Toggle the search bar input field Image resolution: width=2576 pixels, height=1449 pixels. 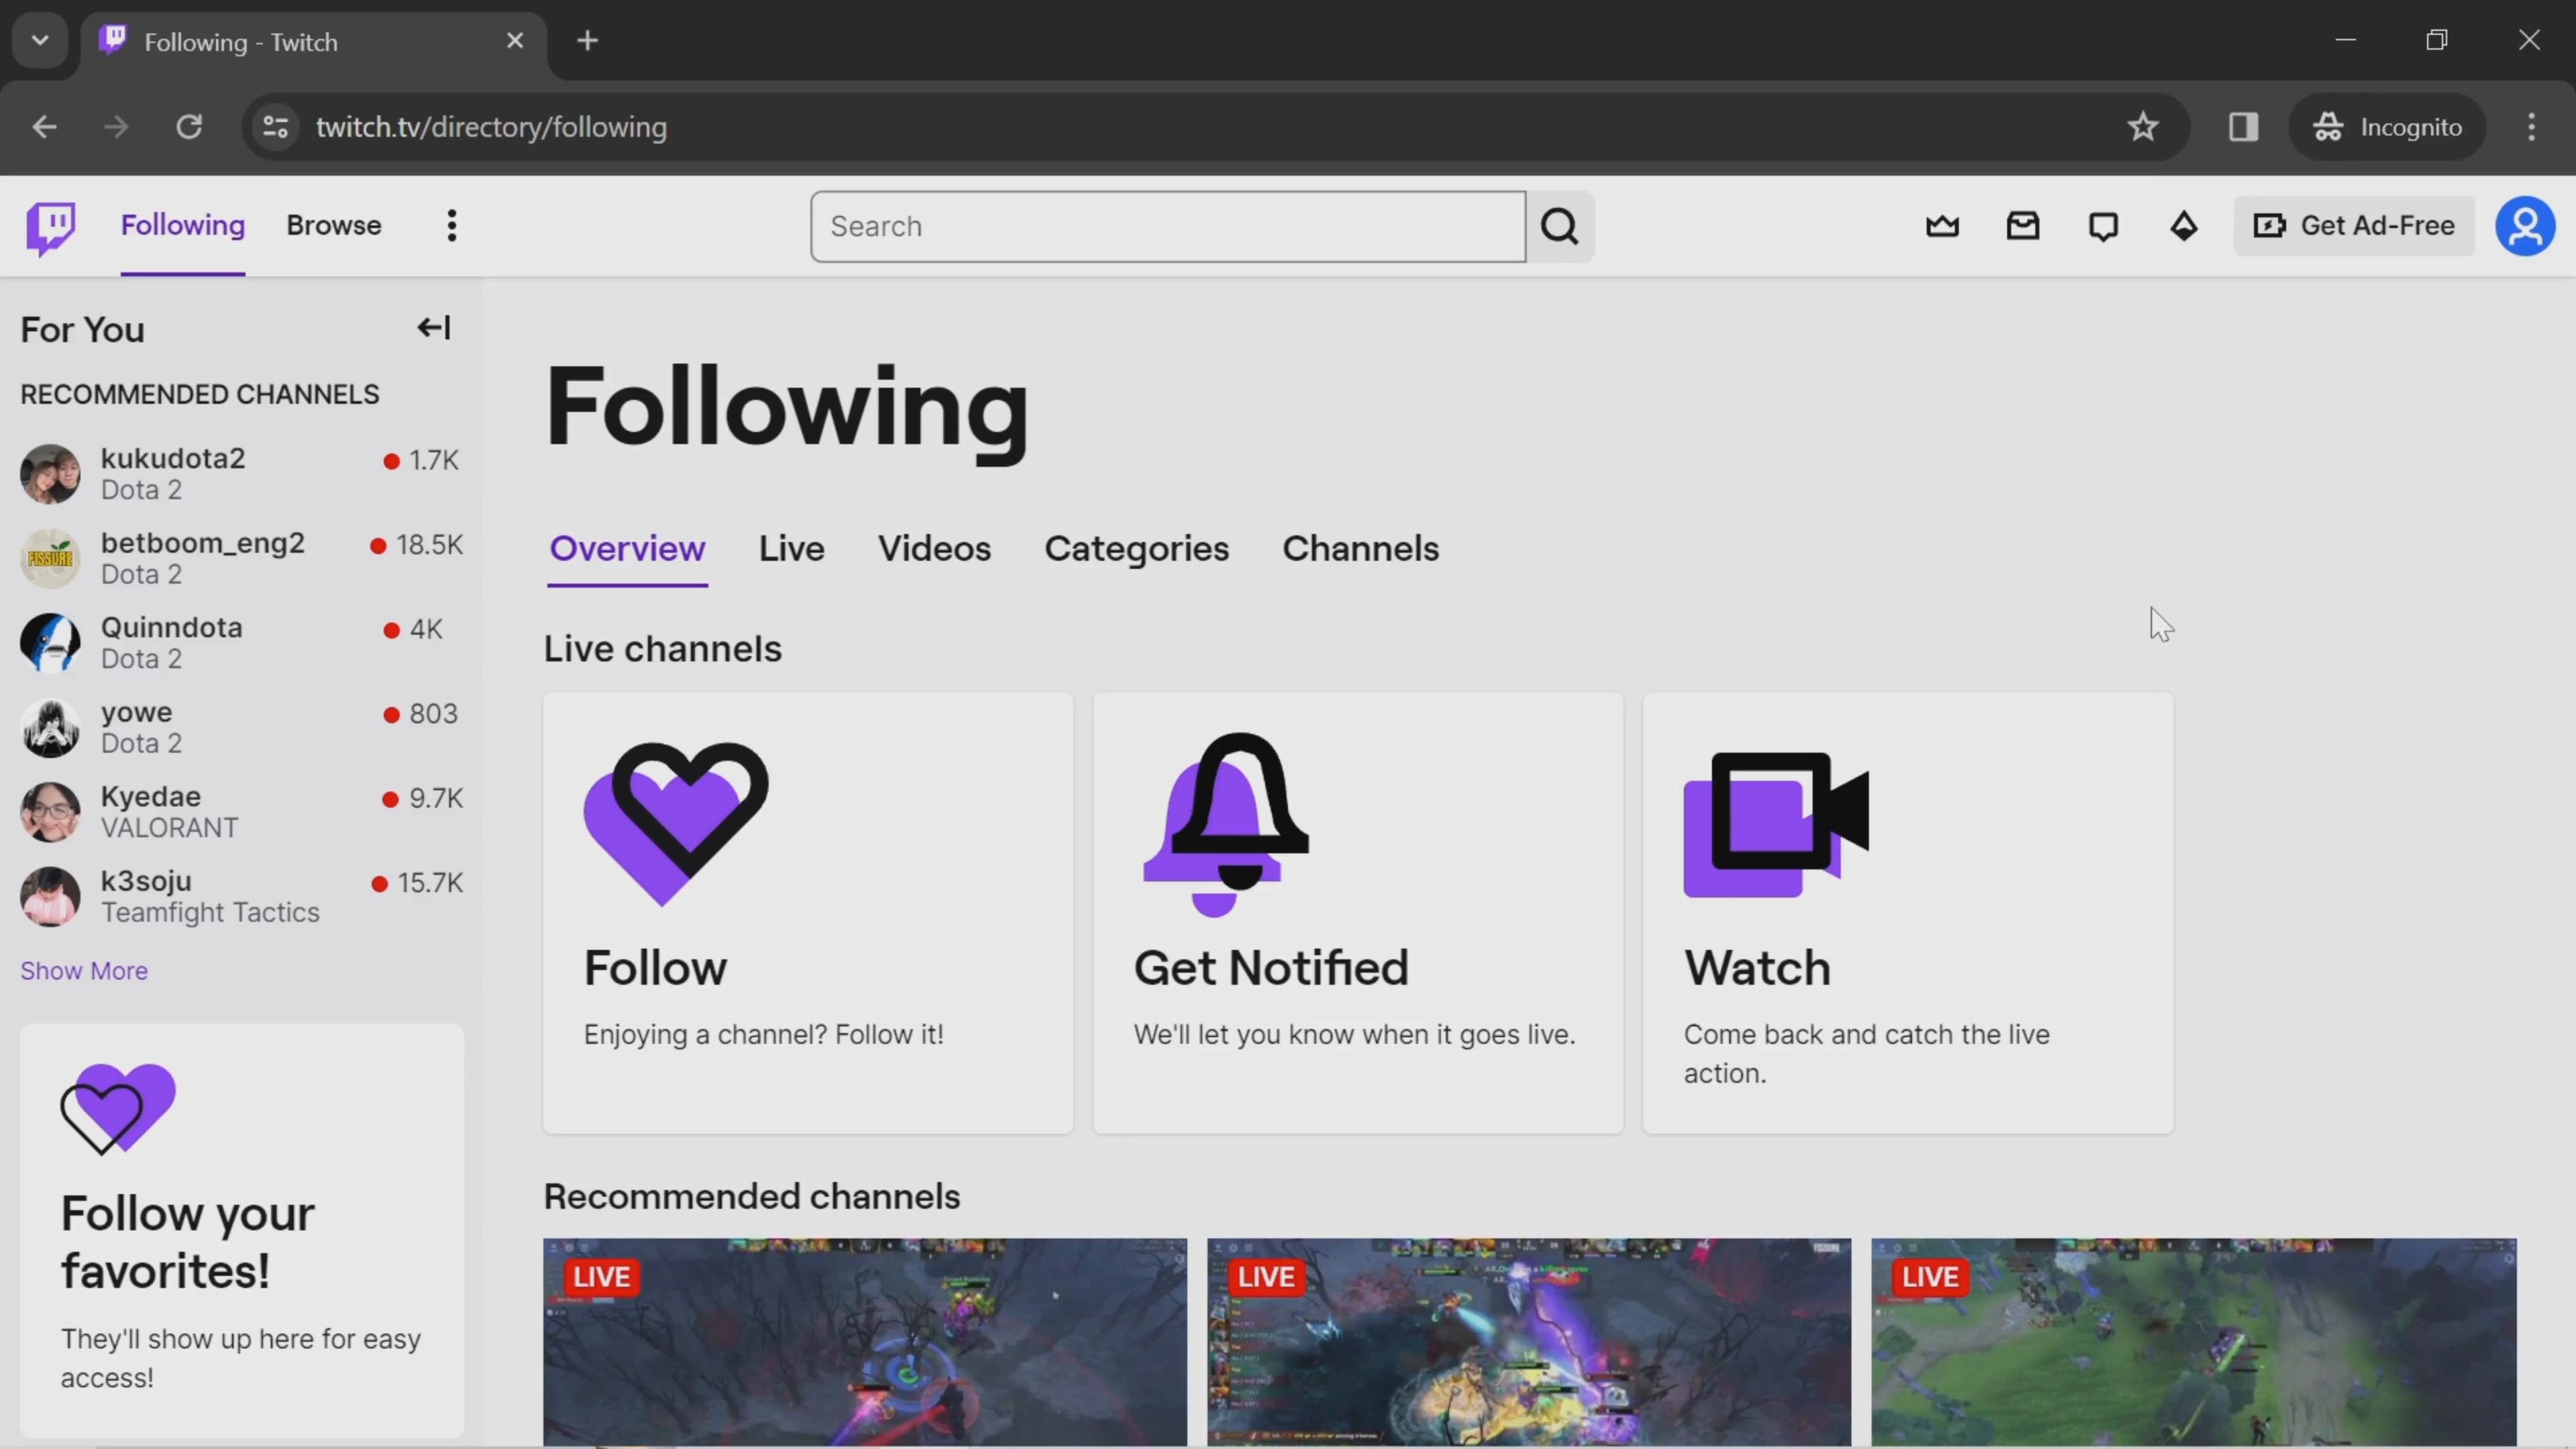coord(1169,225)
